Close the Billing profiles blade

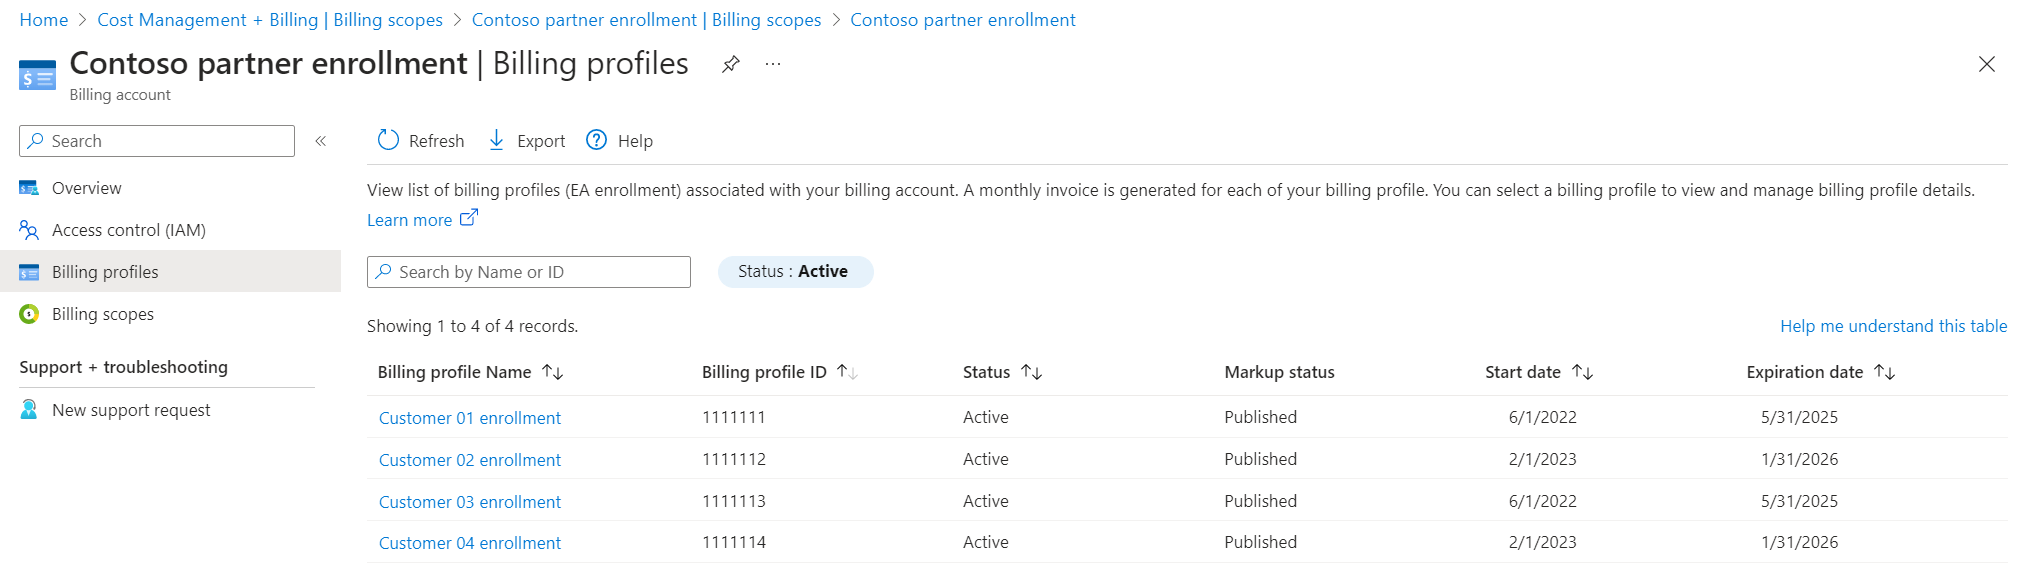pos(1987,64)
